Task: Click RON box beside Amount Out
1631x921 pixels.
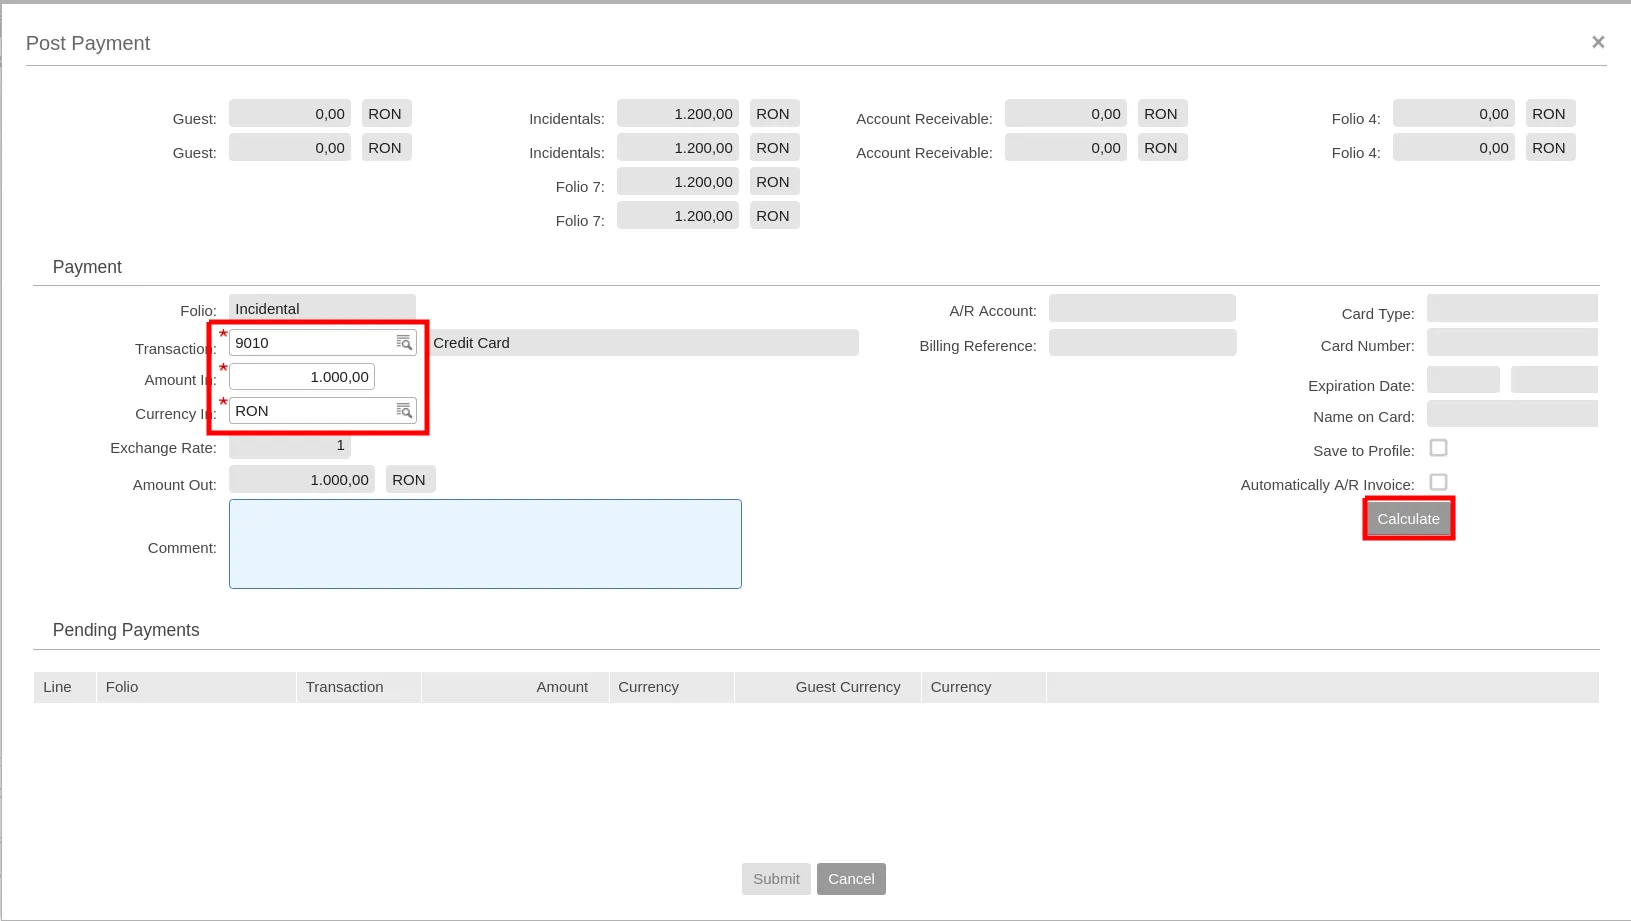Action: pyautogui.click(x=410, y=480)
